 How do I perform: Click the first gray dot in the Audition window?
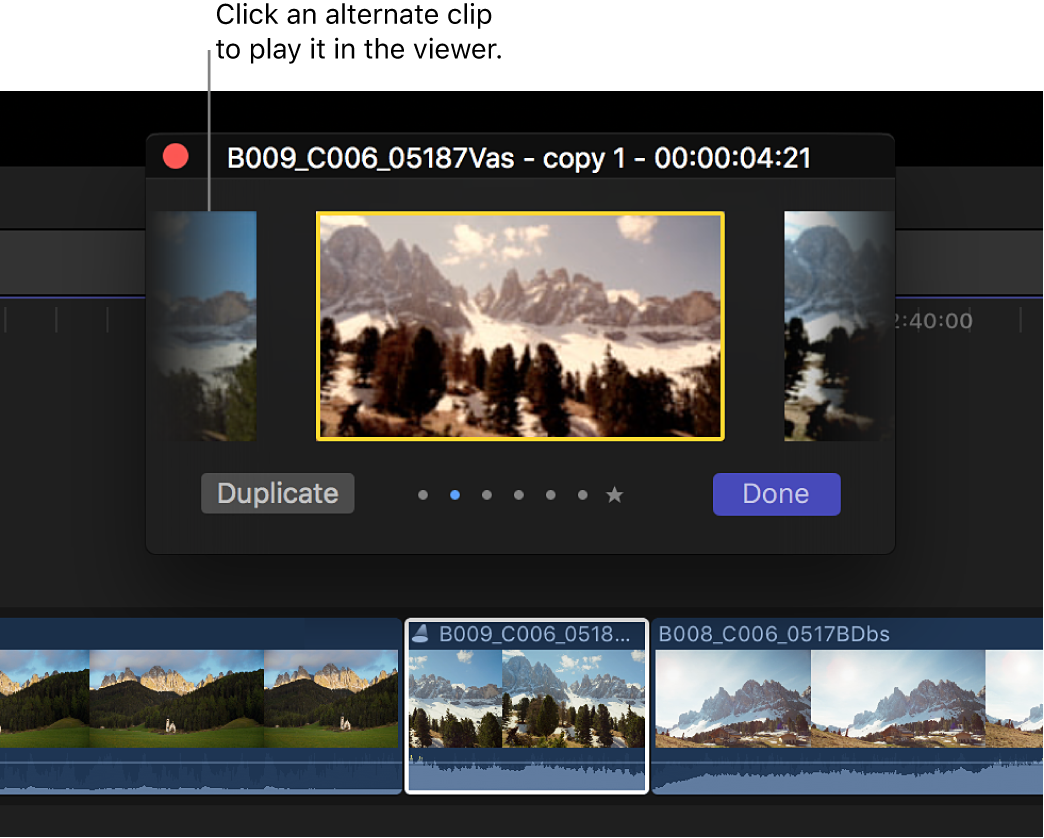click(x=423, y=494)
